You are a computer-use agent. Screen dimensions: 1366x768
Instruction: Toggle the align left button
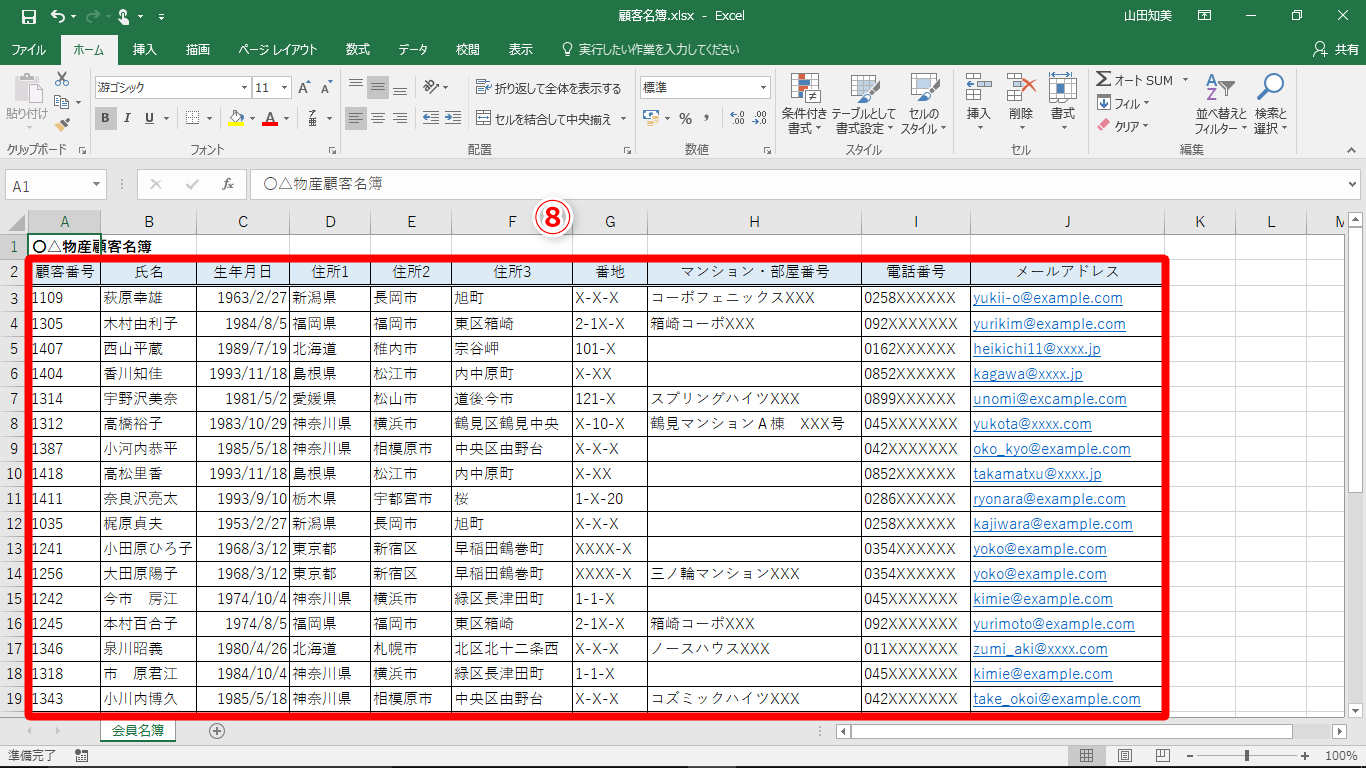click(356, 118)
